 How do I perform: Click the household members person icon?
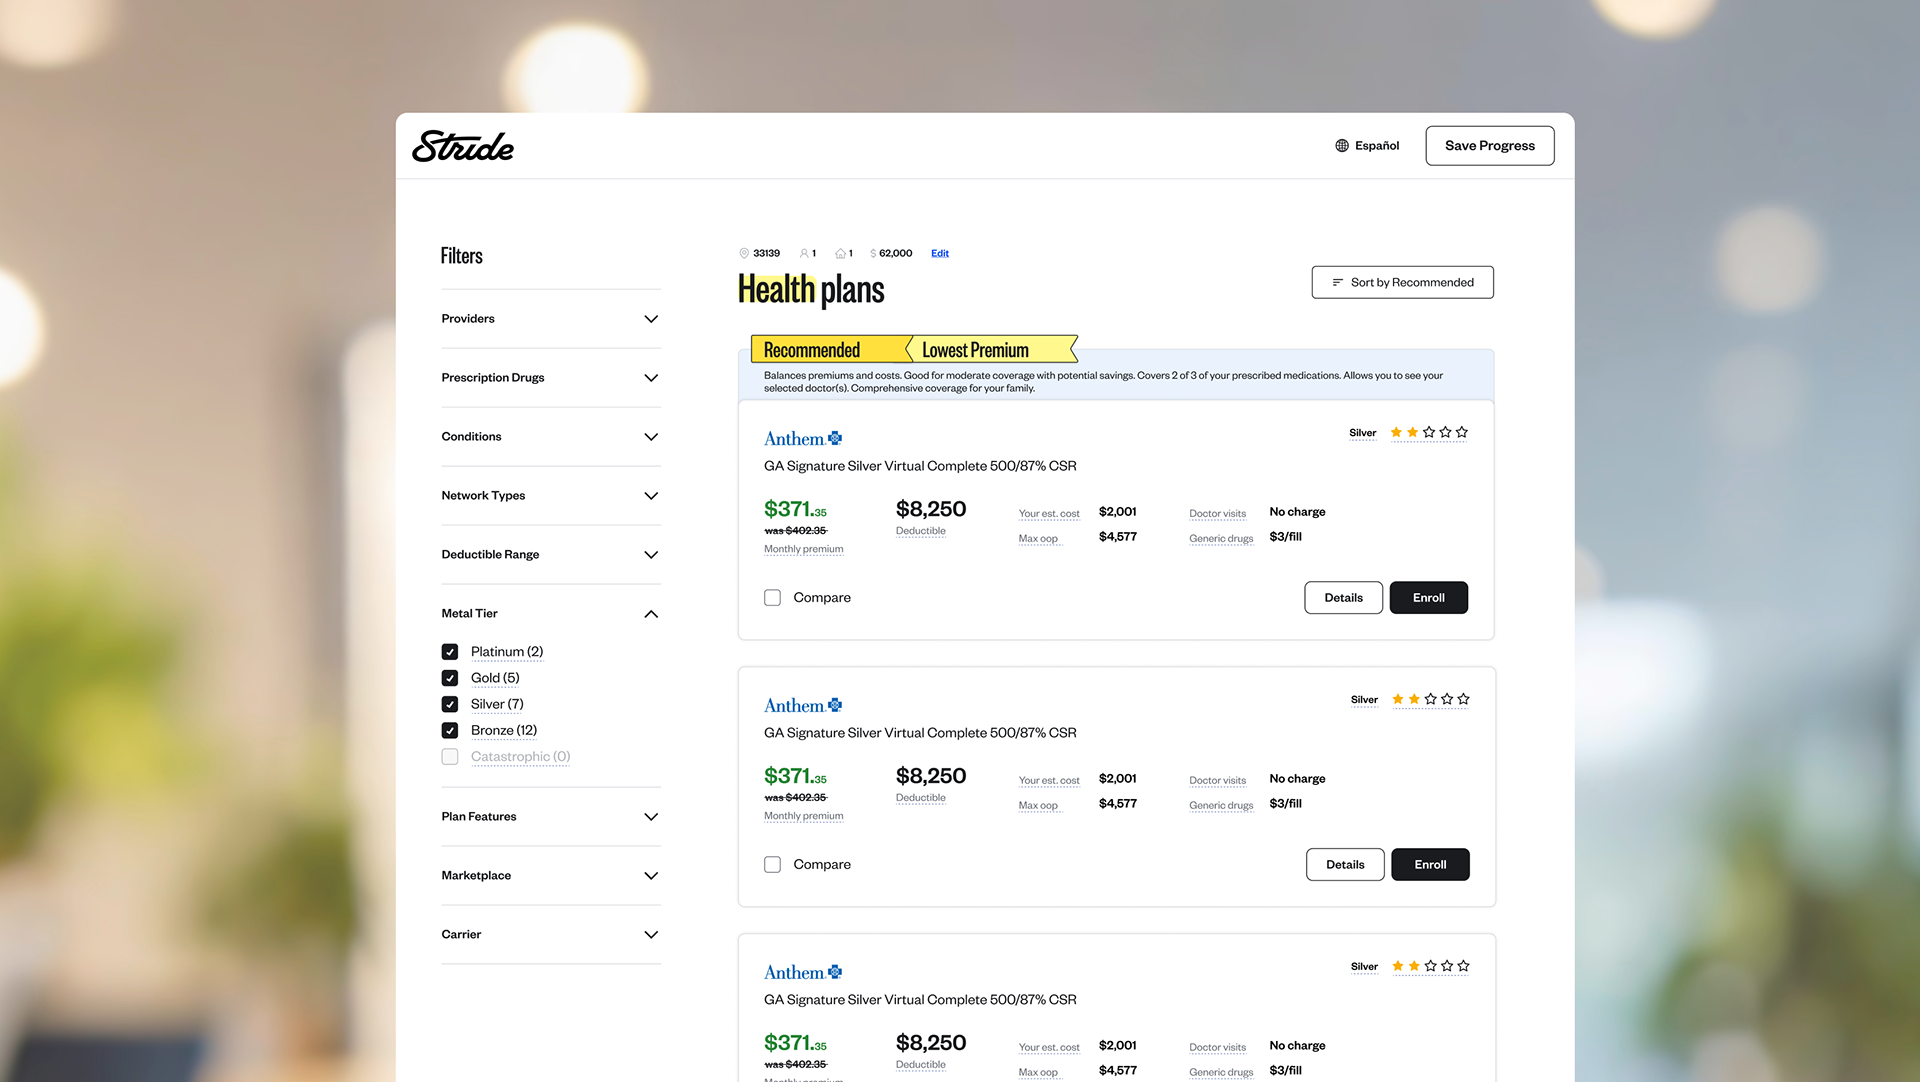click(804, 254)
